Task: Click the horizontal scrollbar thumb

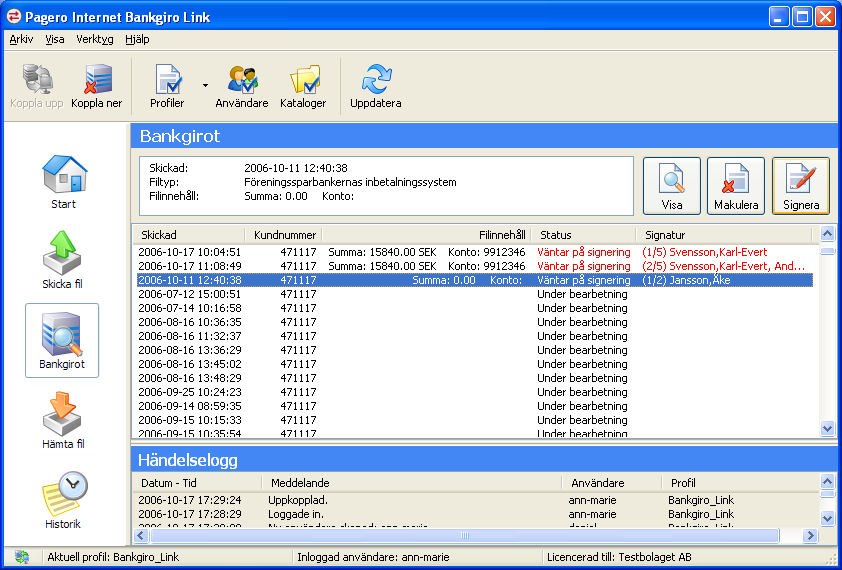Action: click(x=465, y=535)
